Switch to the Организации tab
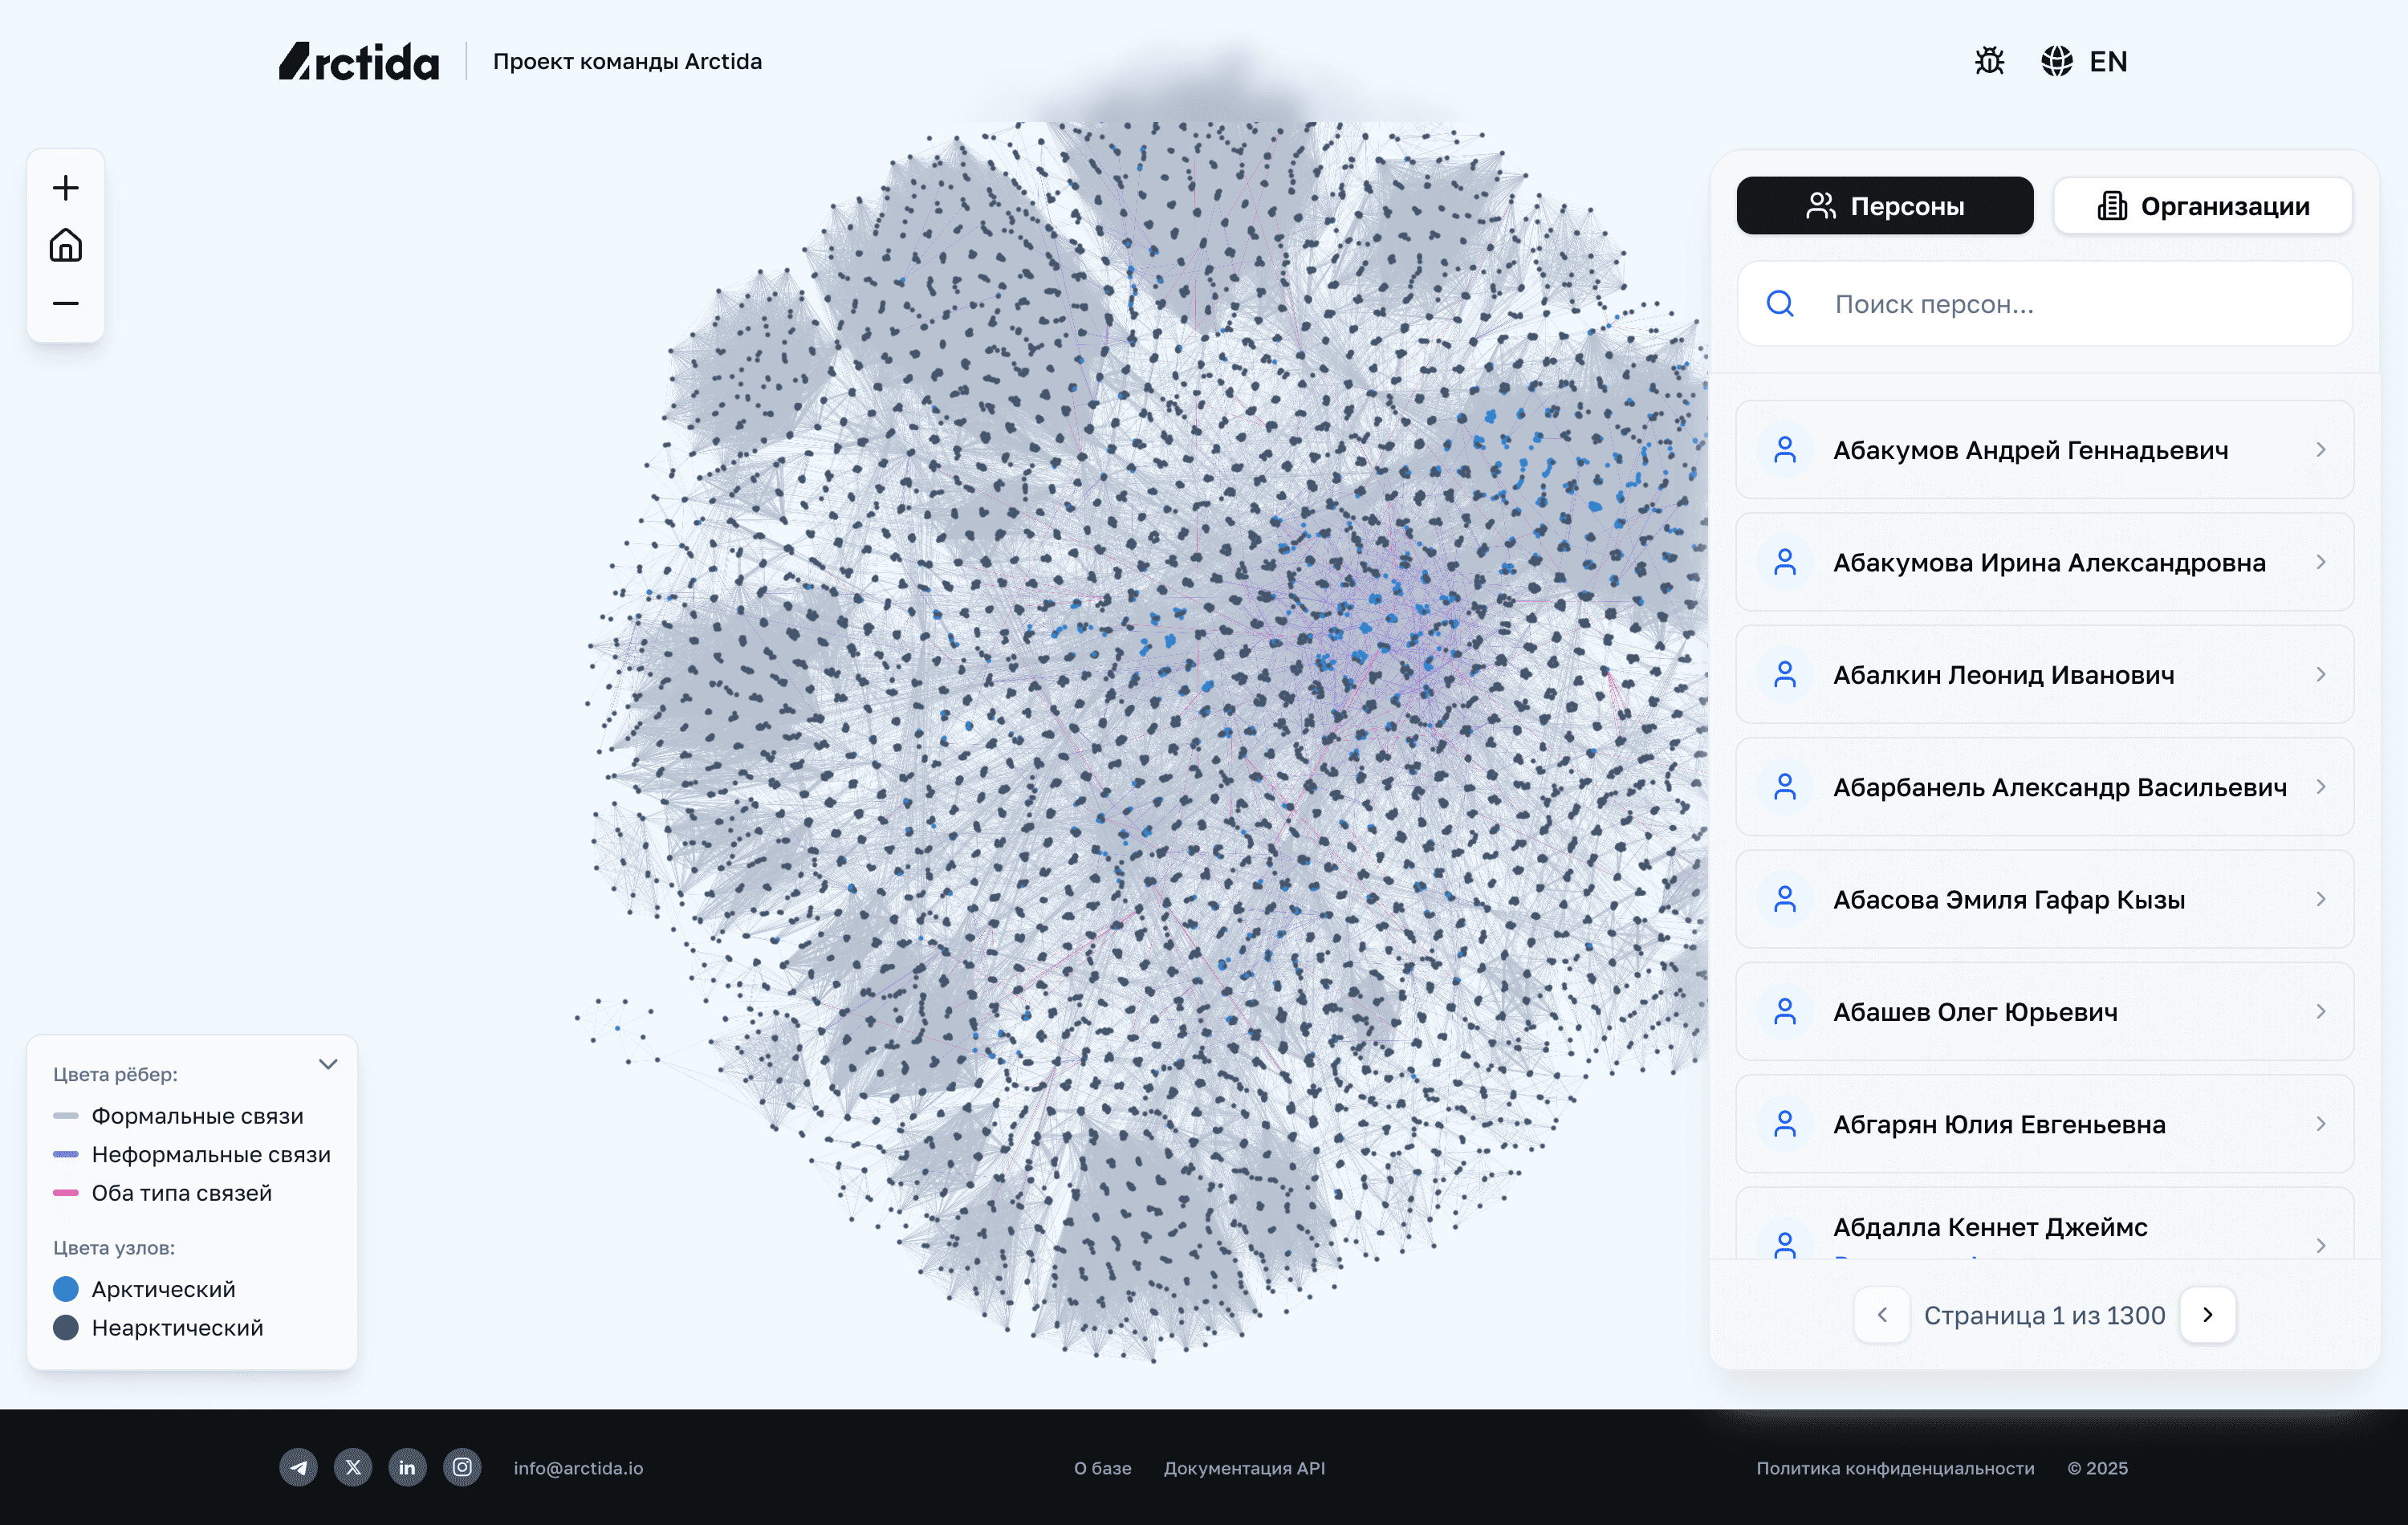 pyautogui.click(x=2203, y=206)
